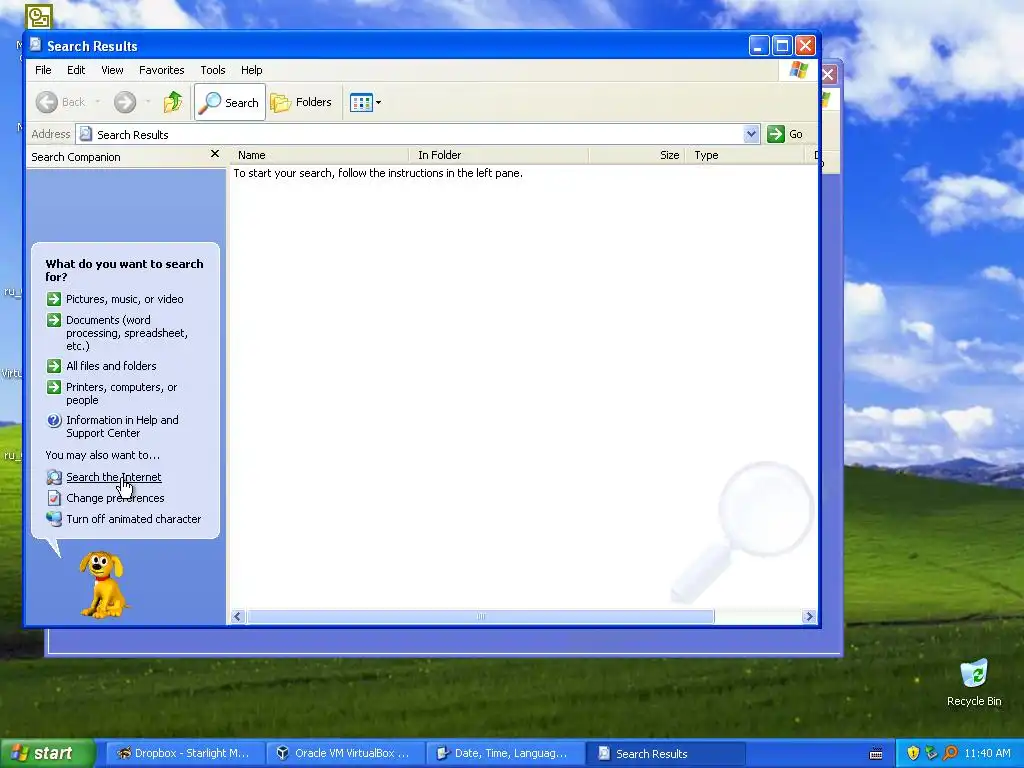1024x768 pixels.
Task: Click the Change preferences checklist icon
Action: tap(54, 498)
